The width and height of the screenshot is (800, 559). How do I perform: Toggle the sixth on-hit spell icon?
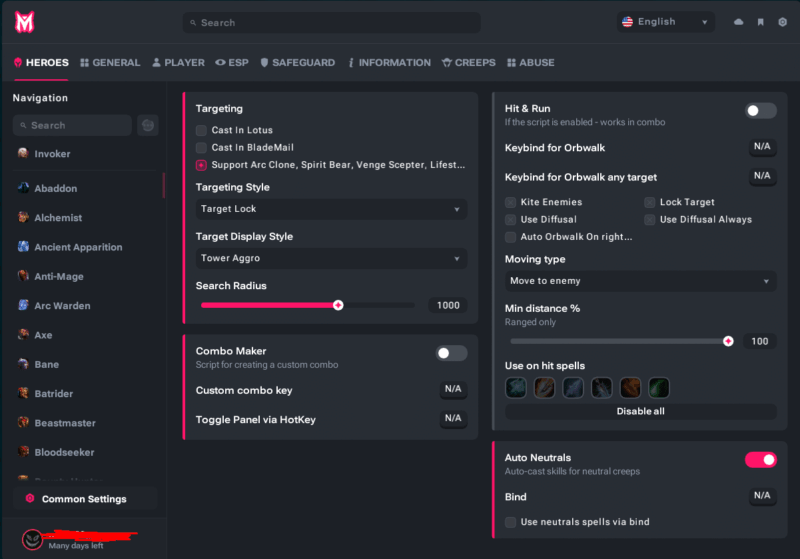659,388
